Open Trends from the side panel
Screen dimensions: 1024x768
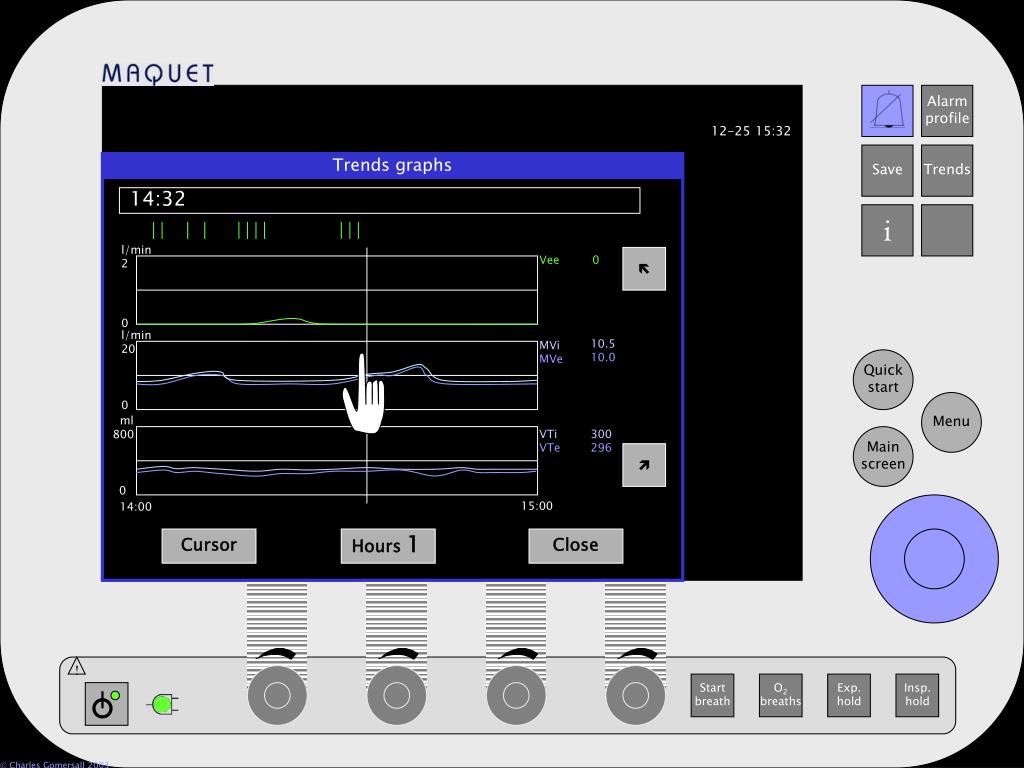tap(947, 170)
